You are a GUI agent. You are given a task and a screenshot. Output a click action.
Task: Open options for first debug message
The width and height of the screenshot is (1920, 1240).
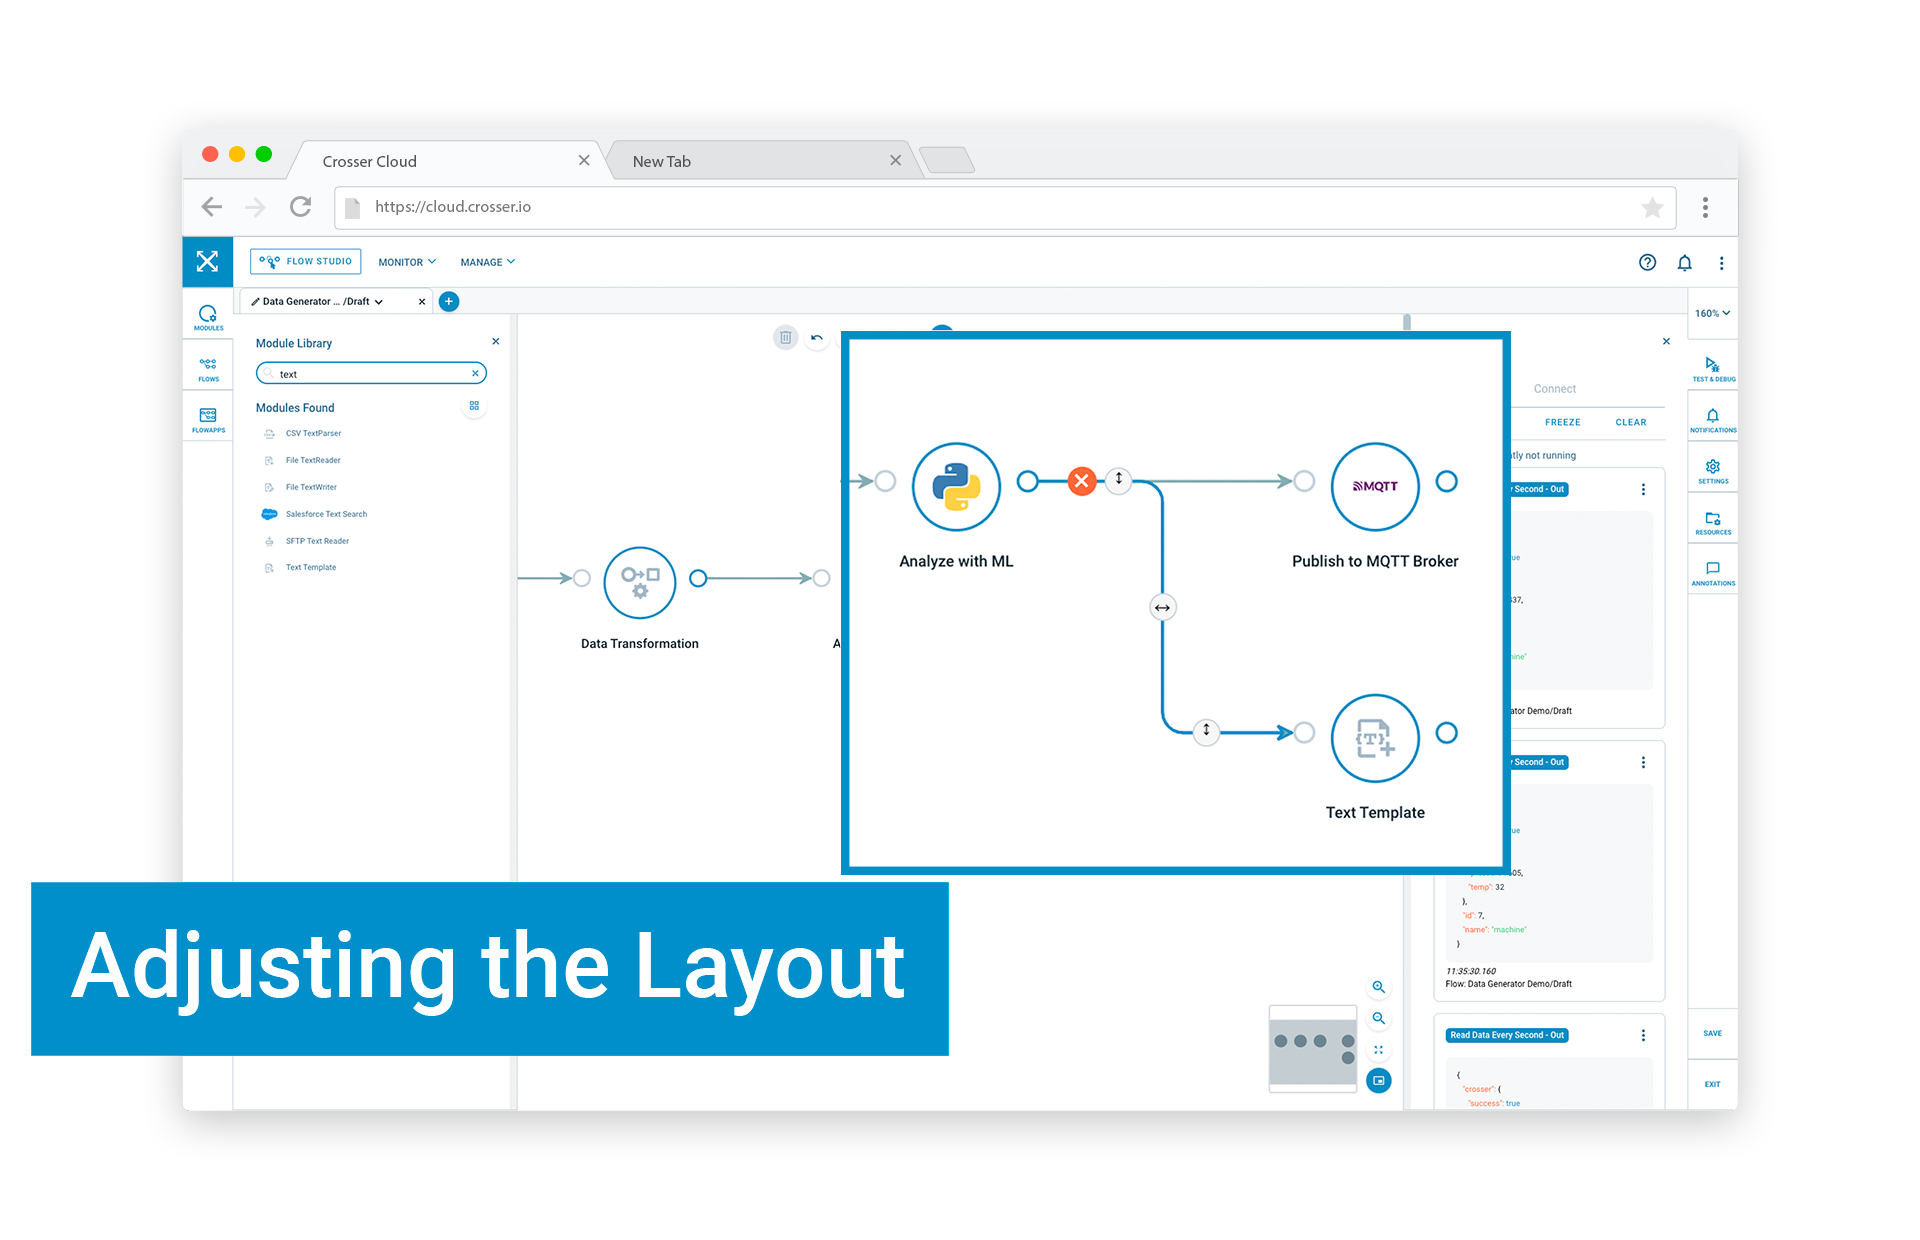tap(1643, 489)
